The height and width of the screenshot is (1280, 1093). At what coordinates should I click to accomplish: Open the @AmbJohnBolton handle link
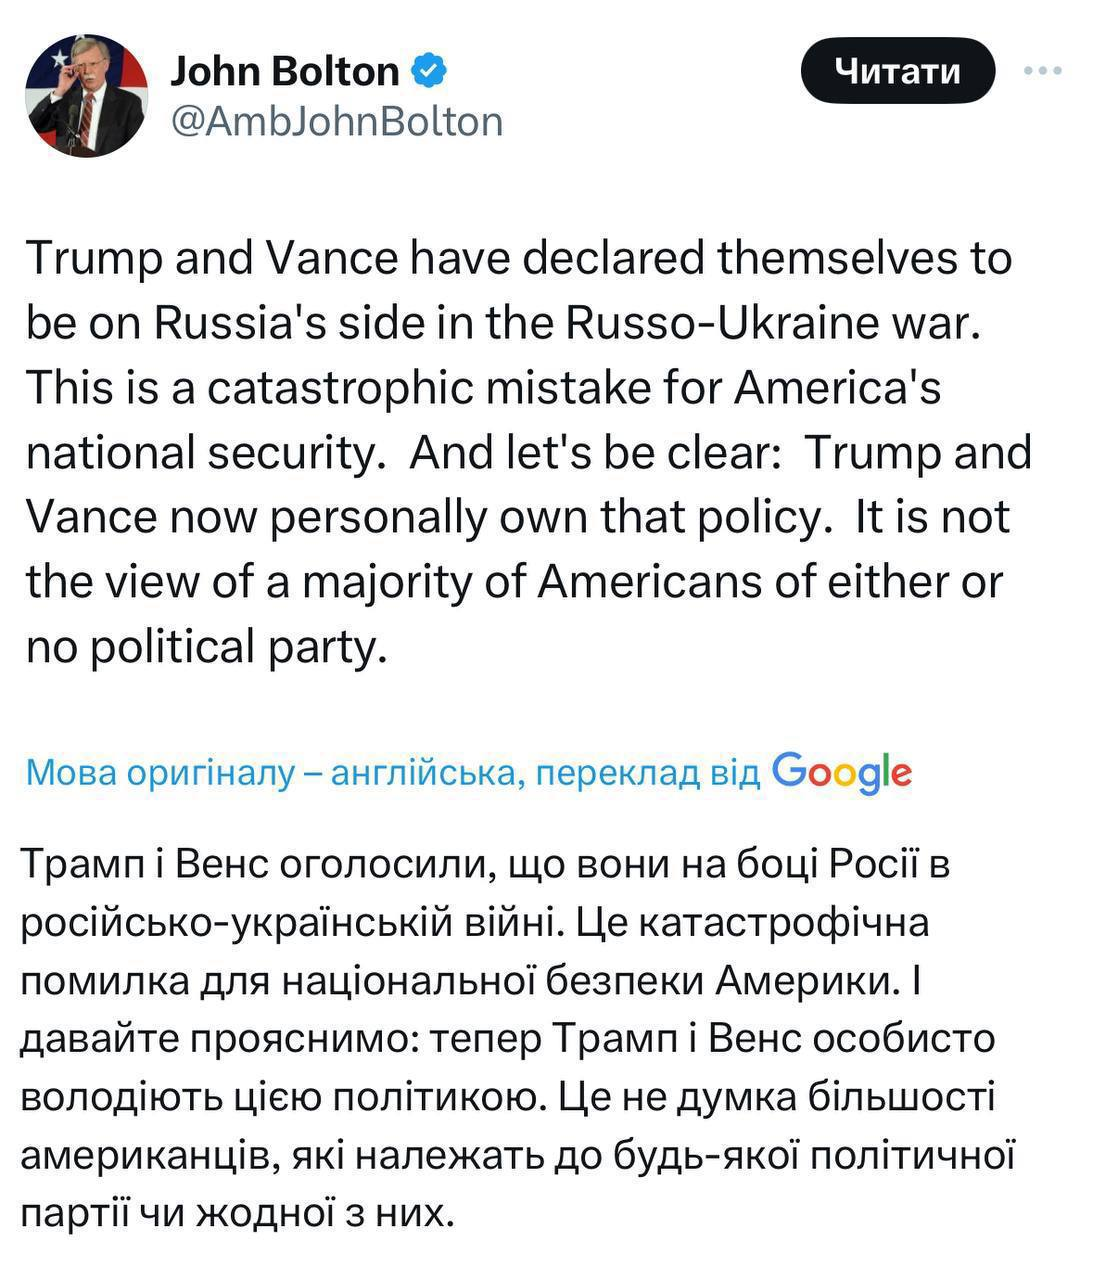pos(337,122)
